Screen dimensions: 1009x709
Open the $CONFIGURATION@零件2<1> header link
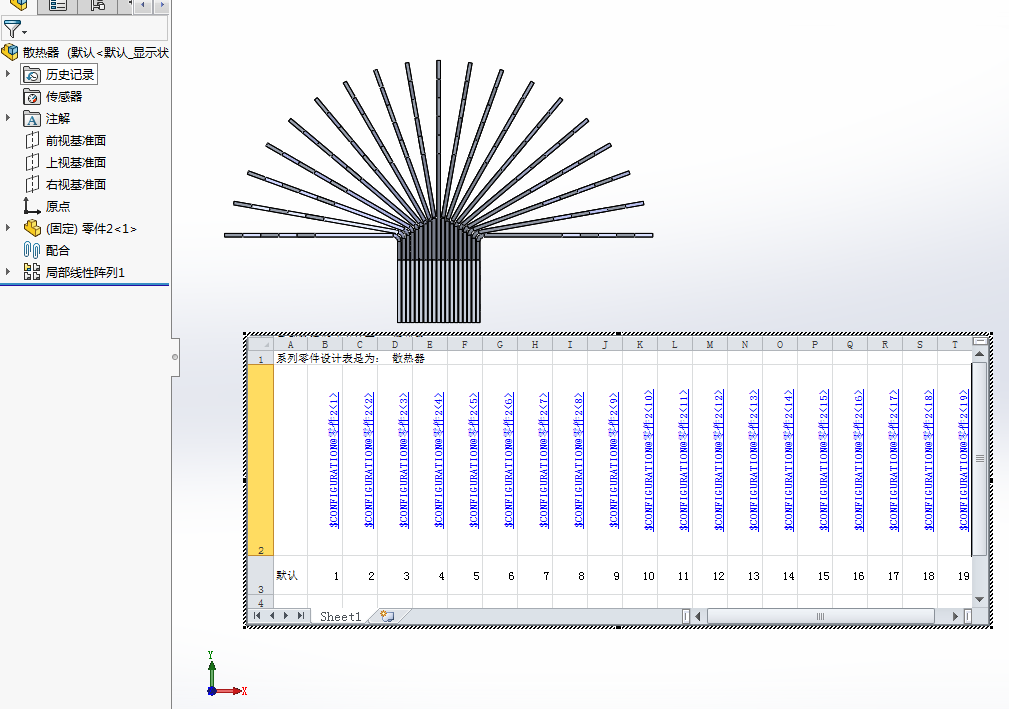[x=334, y=461]
